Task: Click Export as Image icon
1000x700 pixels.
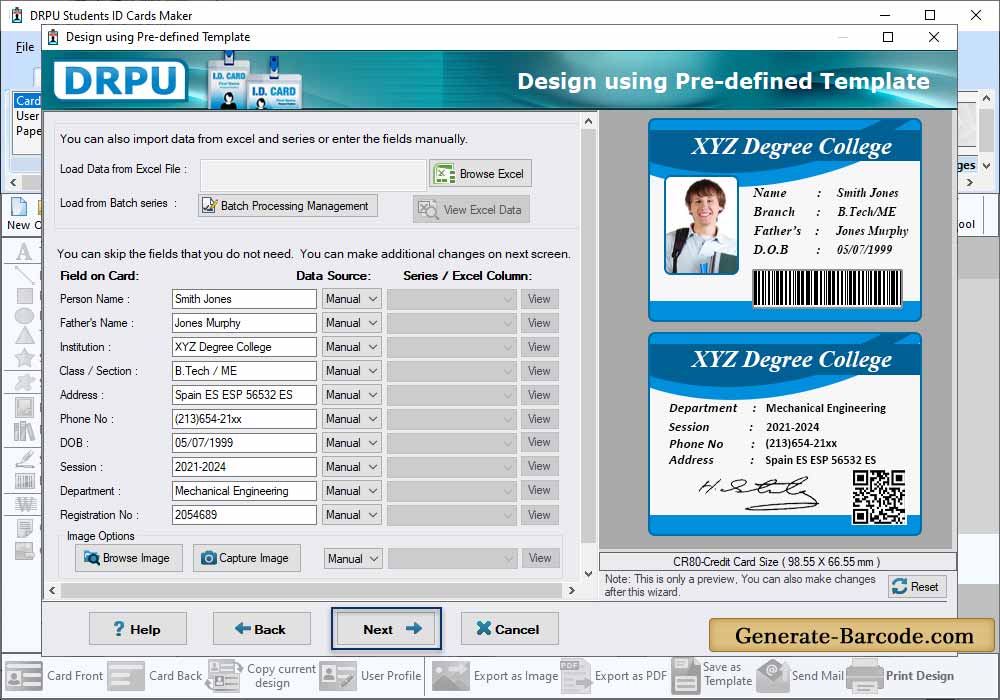Action: 450,676
